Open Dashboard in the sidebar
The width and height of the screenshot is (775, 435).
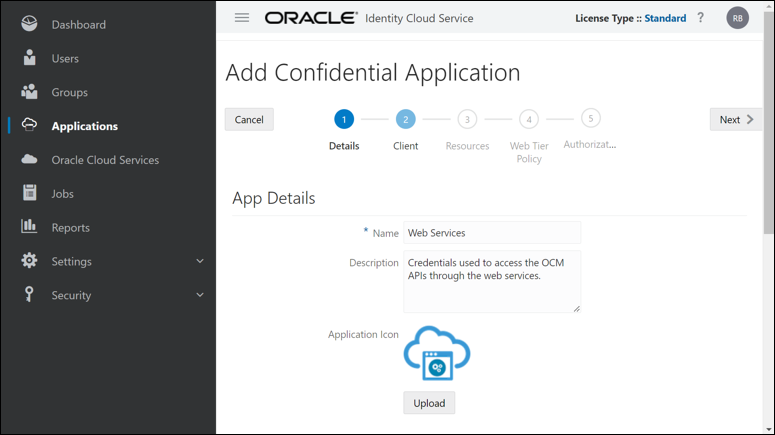click(x=79, y=25)
